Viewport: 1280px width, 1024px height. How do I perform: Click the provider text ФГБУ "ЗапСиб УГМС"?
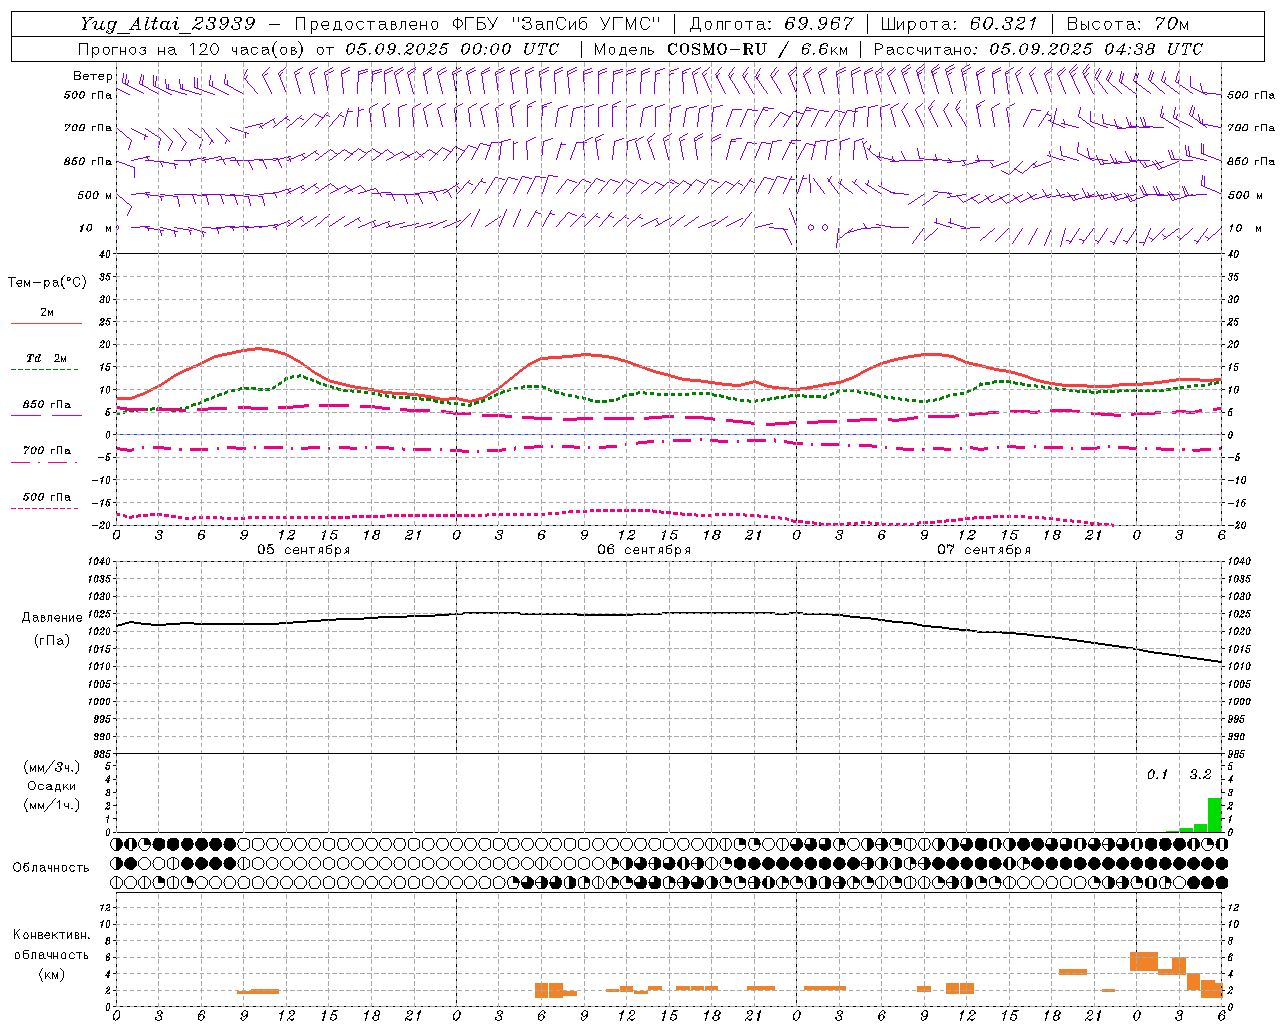pyautogui.click(x=556, y=24)
